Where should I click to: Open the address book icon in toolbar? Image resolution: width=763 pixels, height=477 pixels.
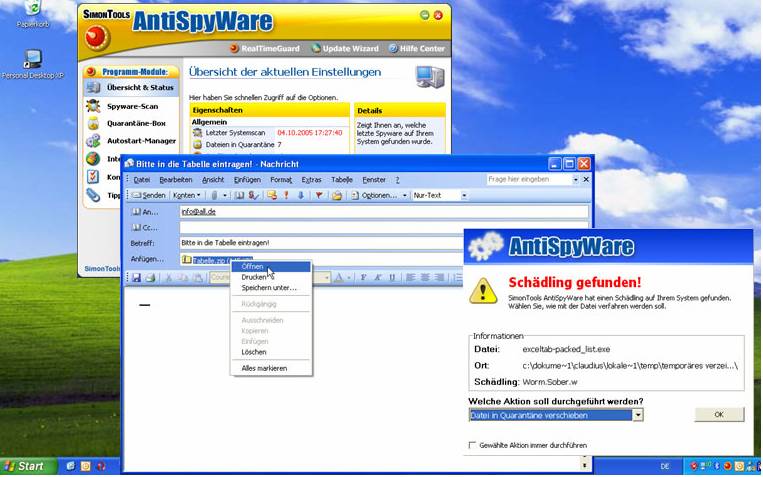[239, 195]
